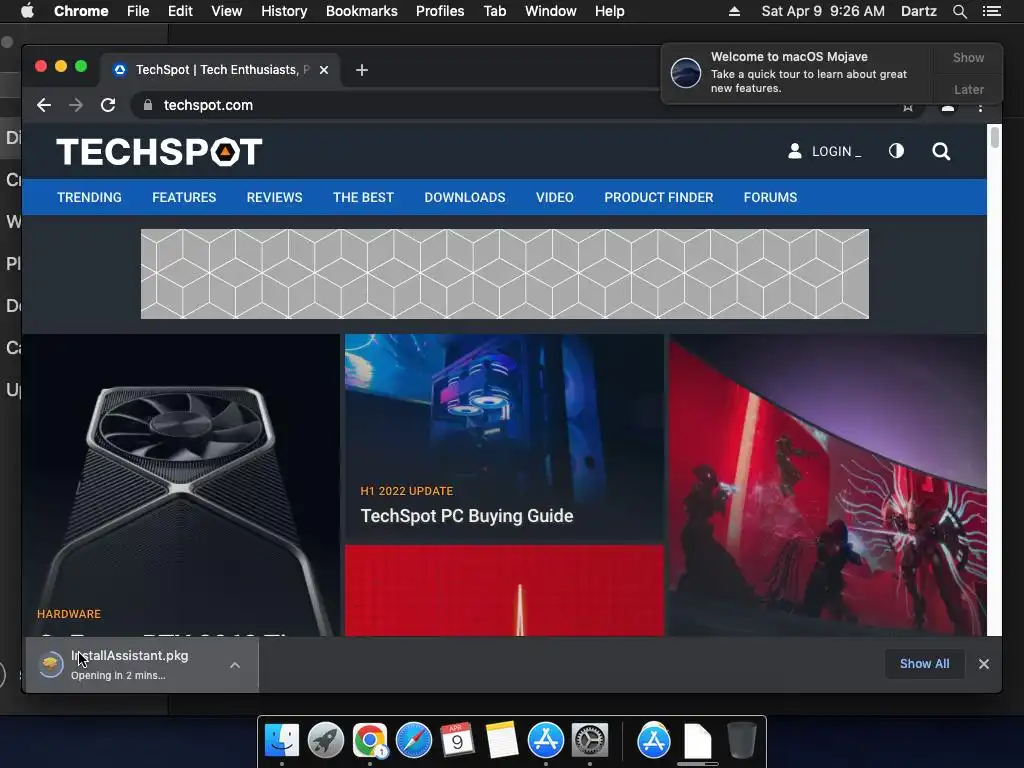Screen dimensions: 1024x768
Task: Open the TechSpot site search
Action: [941, 151]
